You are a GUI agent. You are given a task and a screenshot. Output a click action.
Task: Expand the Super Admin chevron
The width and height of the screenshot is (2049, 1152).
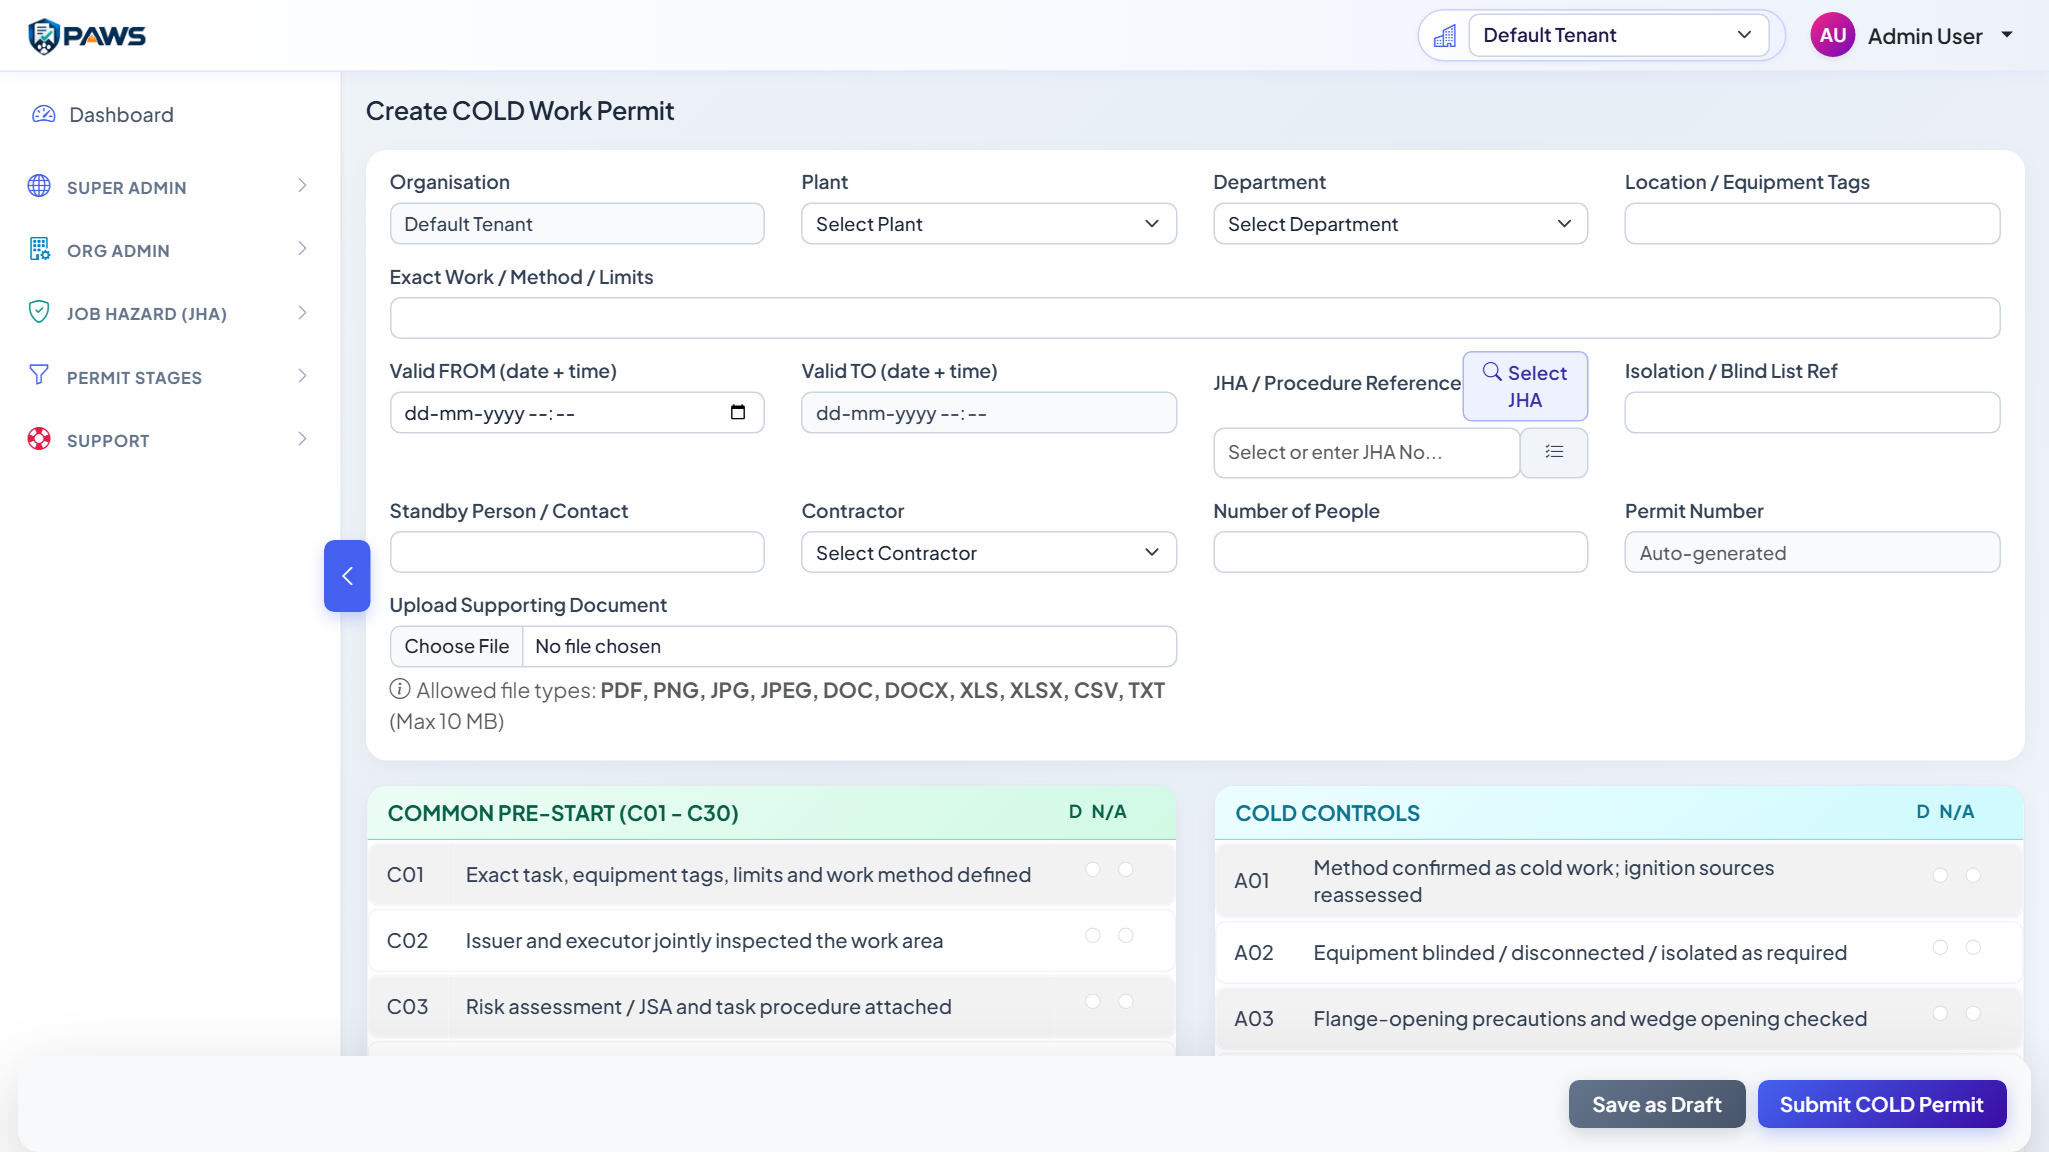302,186
